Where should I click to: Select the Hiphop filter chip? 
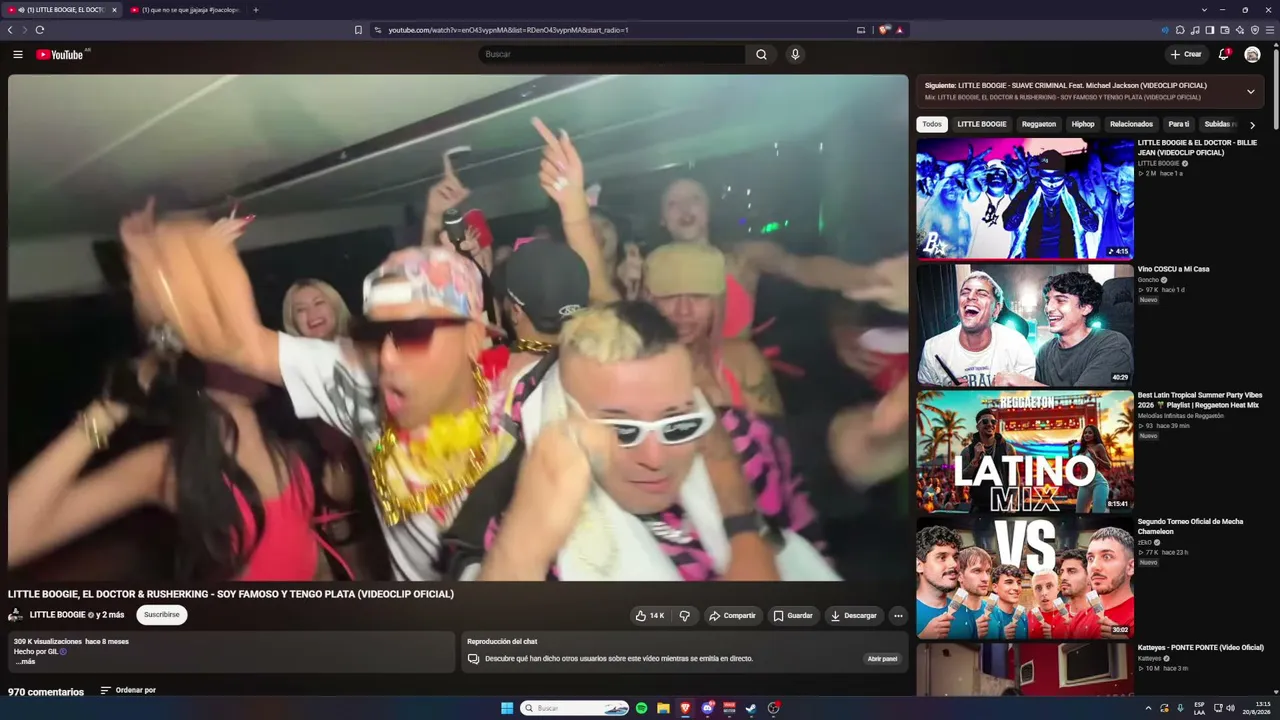[1083, 124]
